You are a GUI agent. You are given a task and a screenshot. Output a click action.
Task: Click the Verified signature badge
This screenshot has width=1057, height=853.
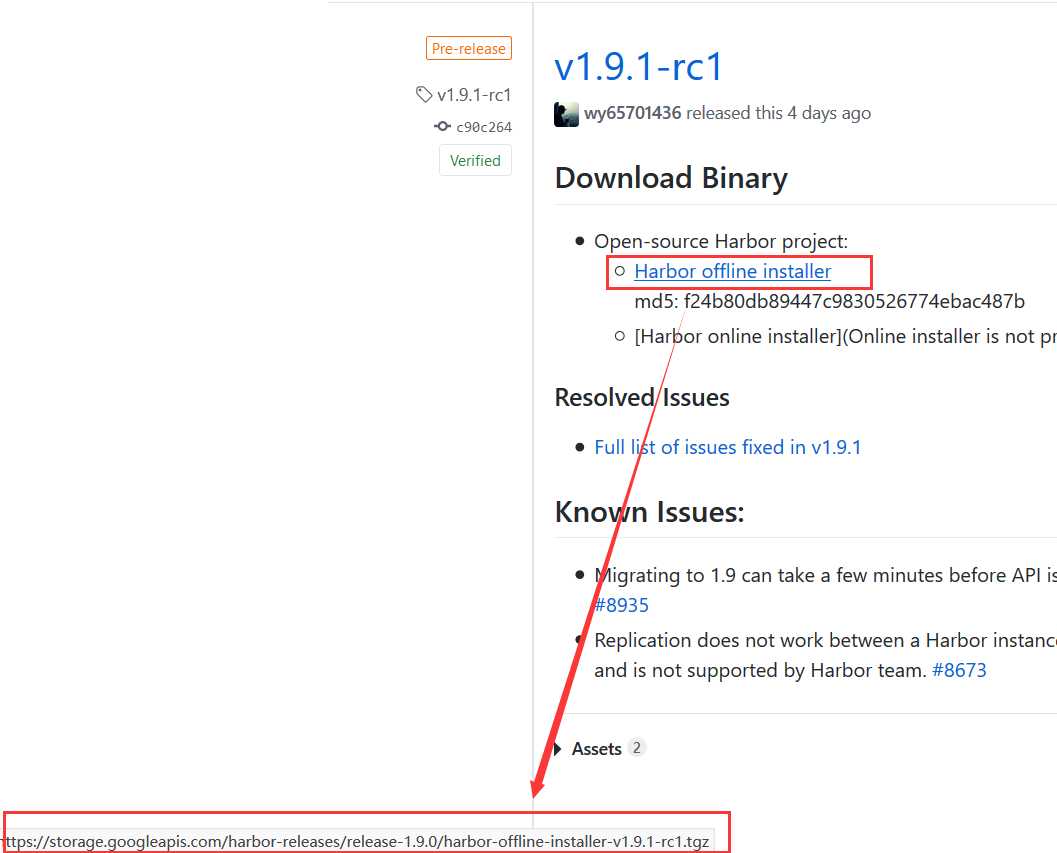click(x=475, y=160)
